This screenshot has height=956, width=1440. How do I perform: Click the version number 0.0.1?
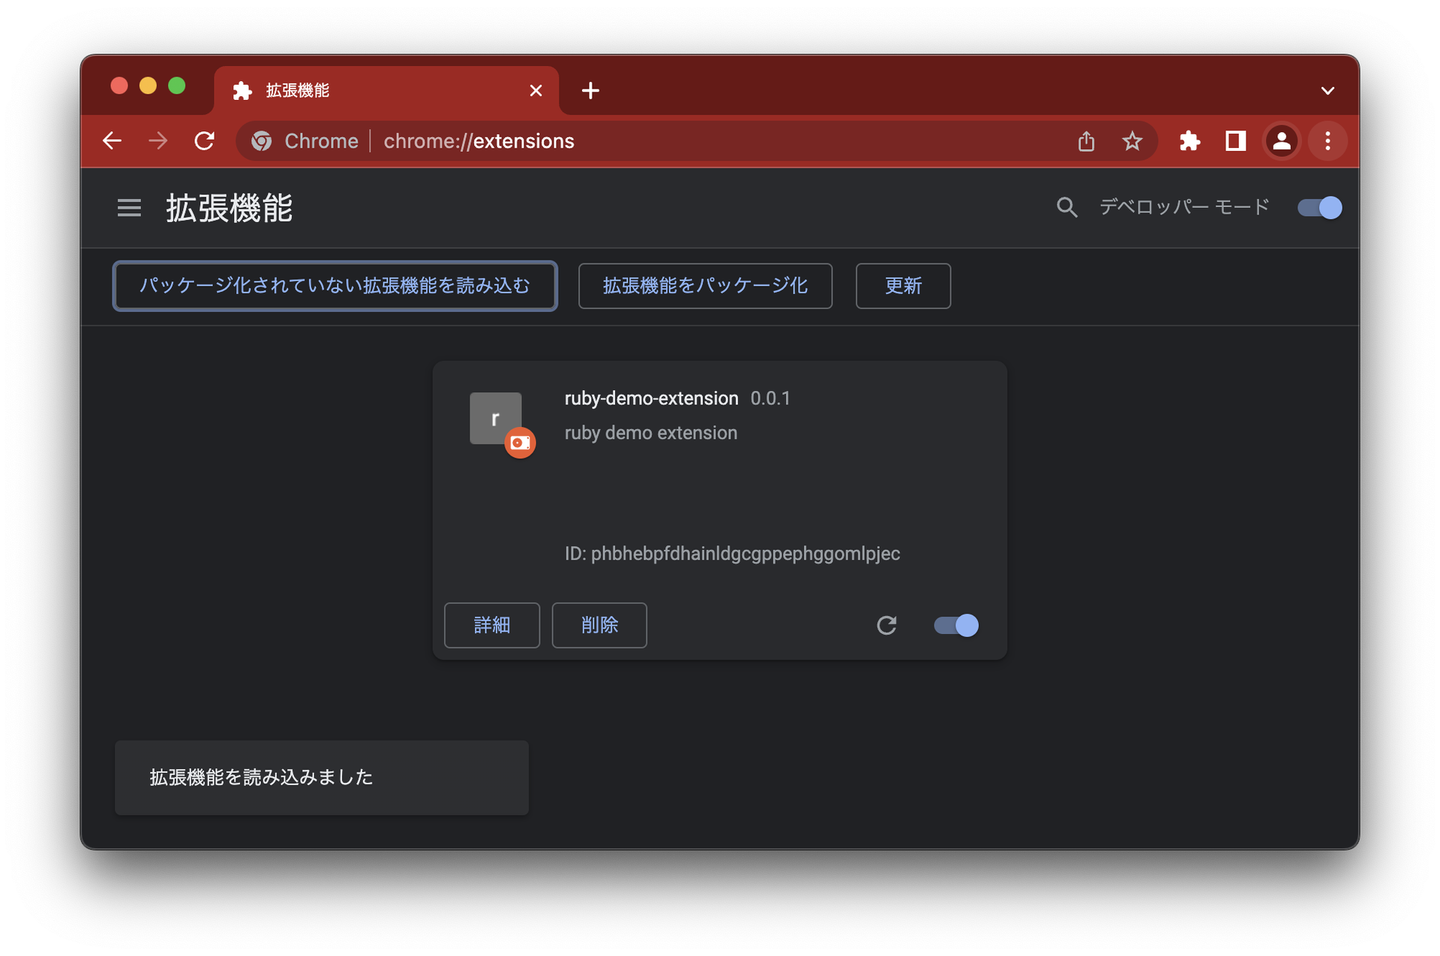(x=770, y=398)
